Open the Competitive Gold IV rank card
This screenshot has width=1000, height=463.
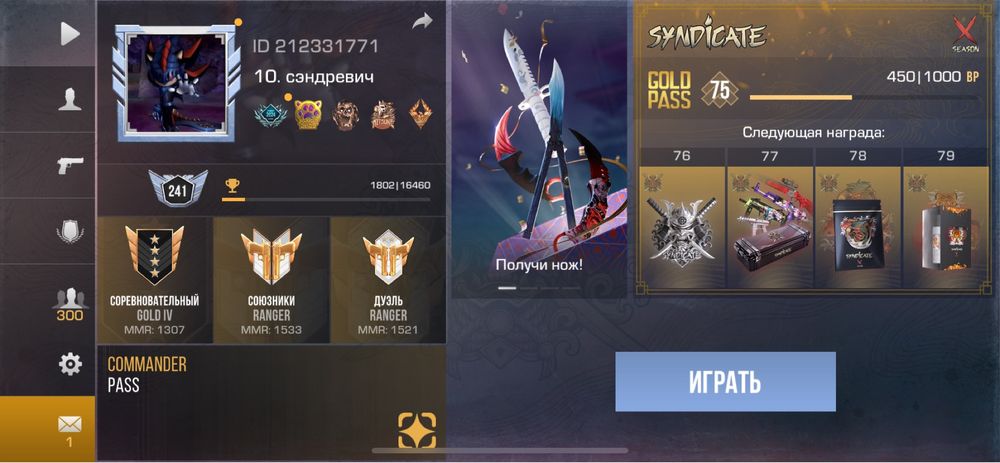coord(154,280)
